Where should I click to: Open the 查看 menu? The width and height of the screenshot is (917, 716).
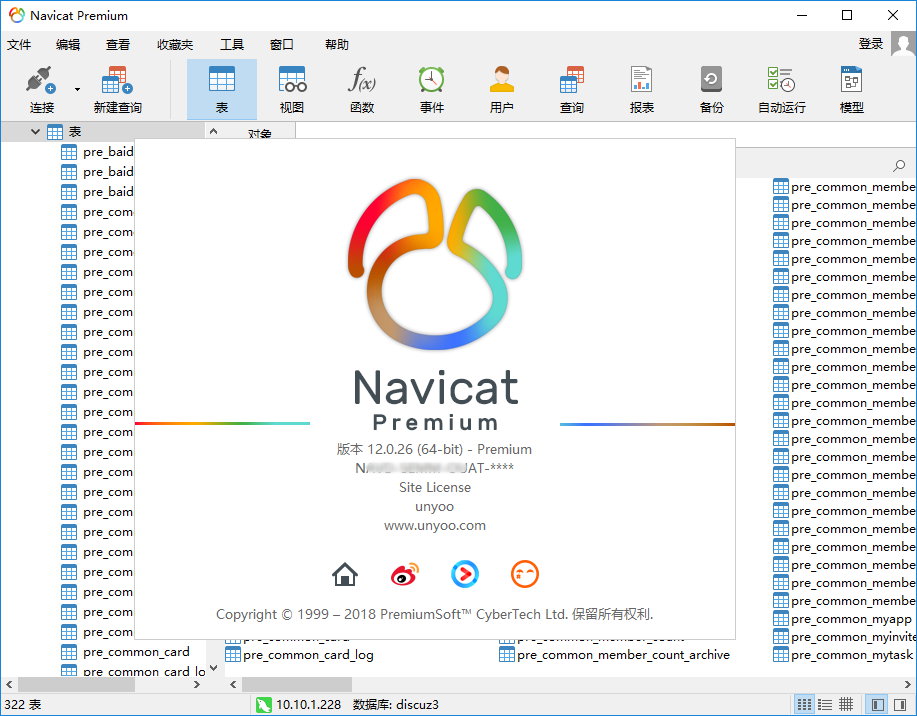pyautogui.click(x=118, y=44)
